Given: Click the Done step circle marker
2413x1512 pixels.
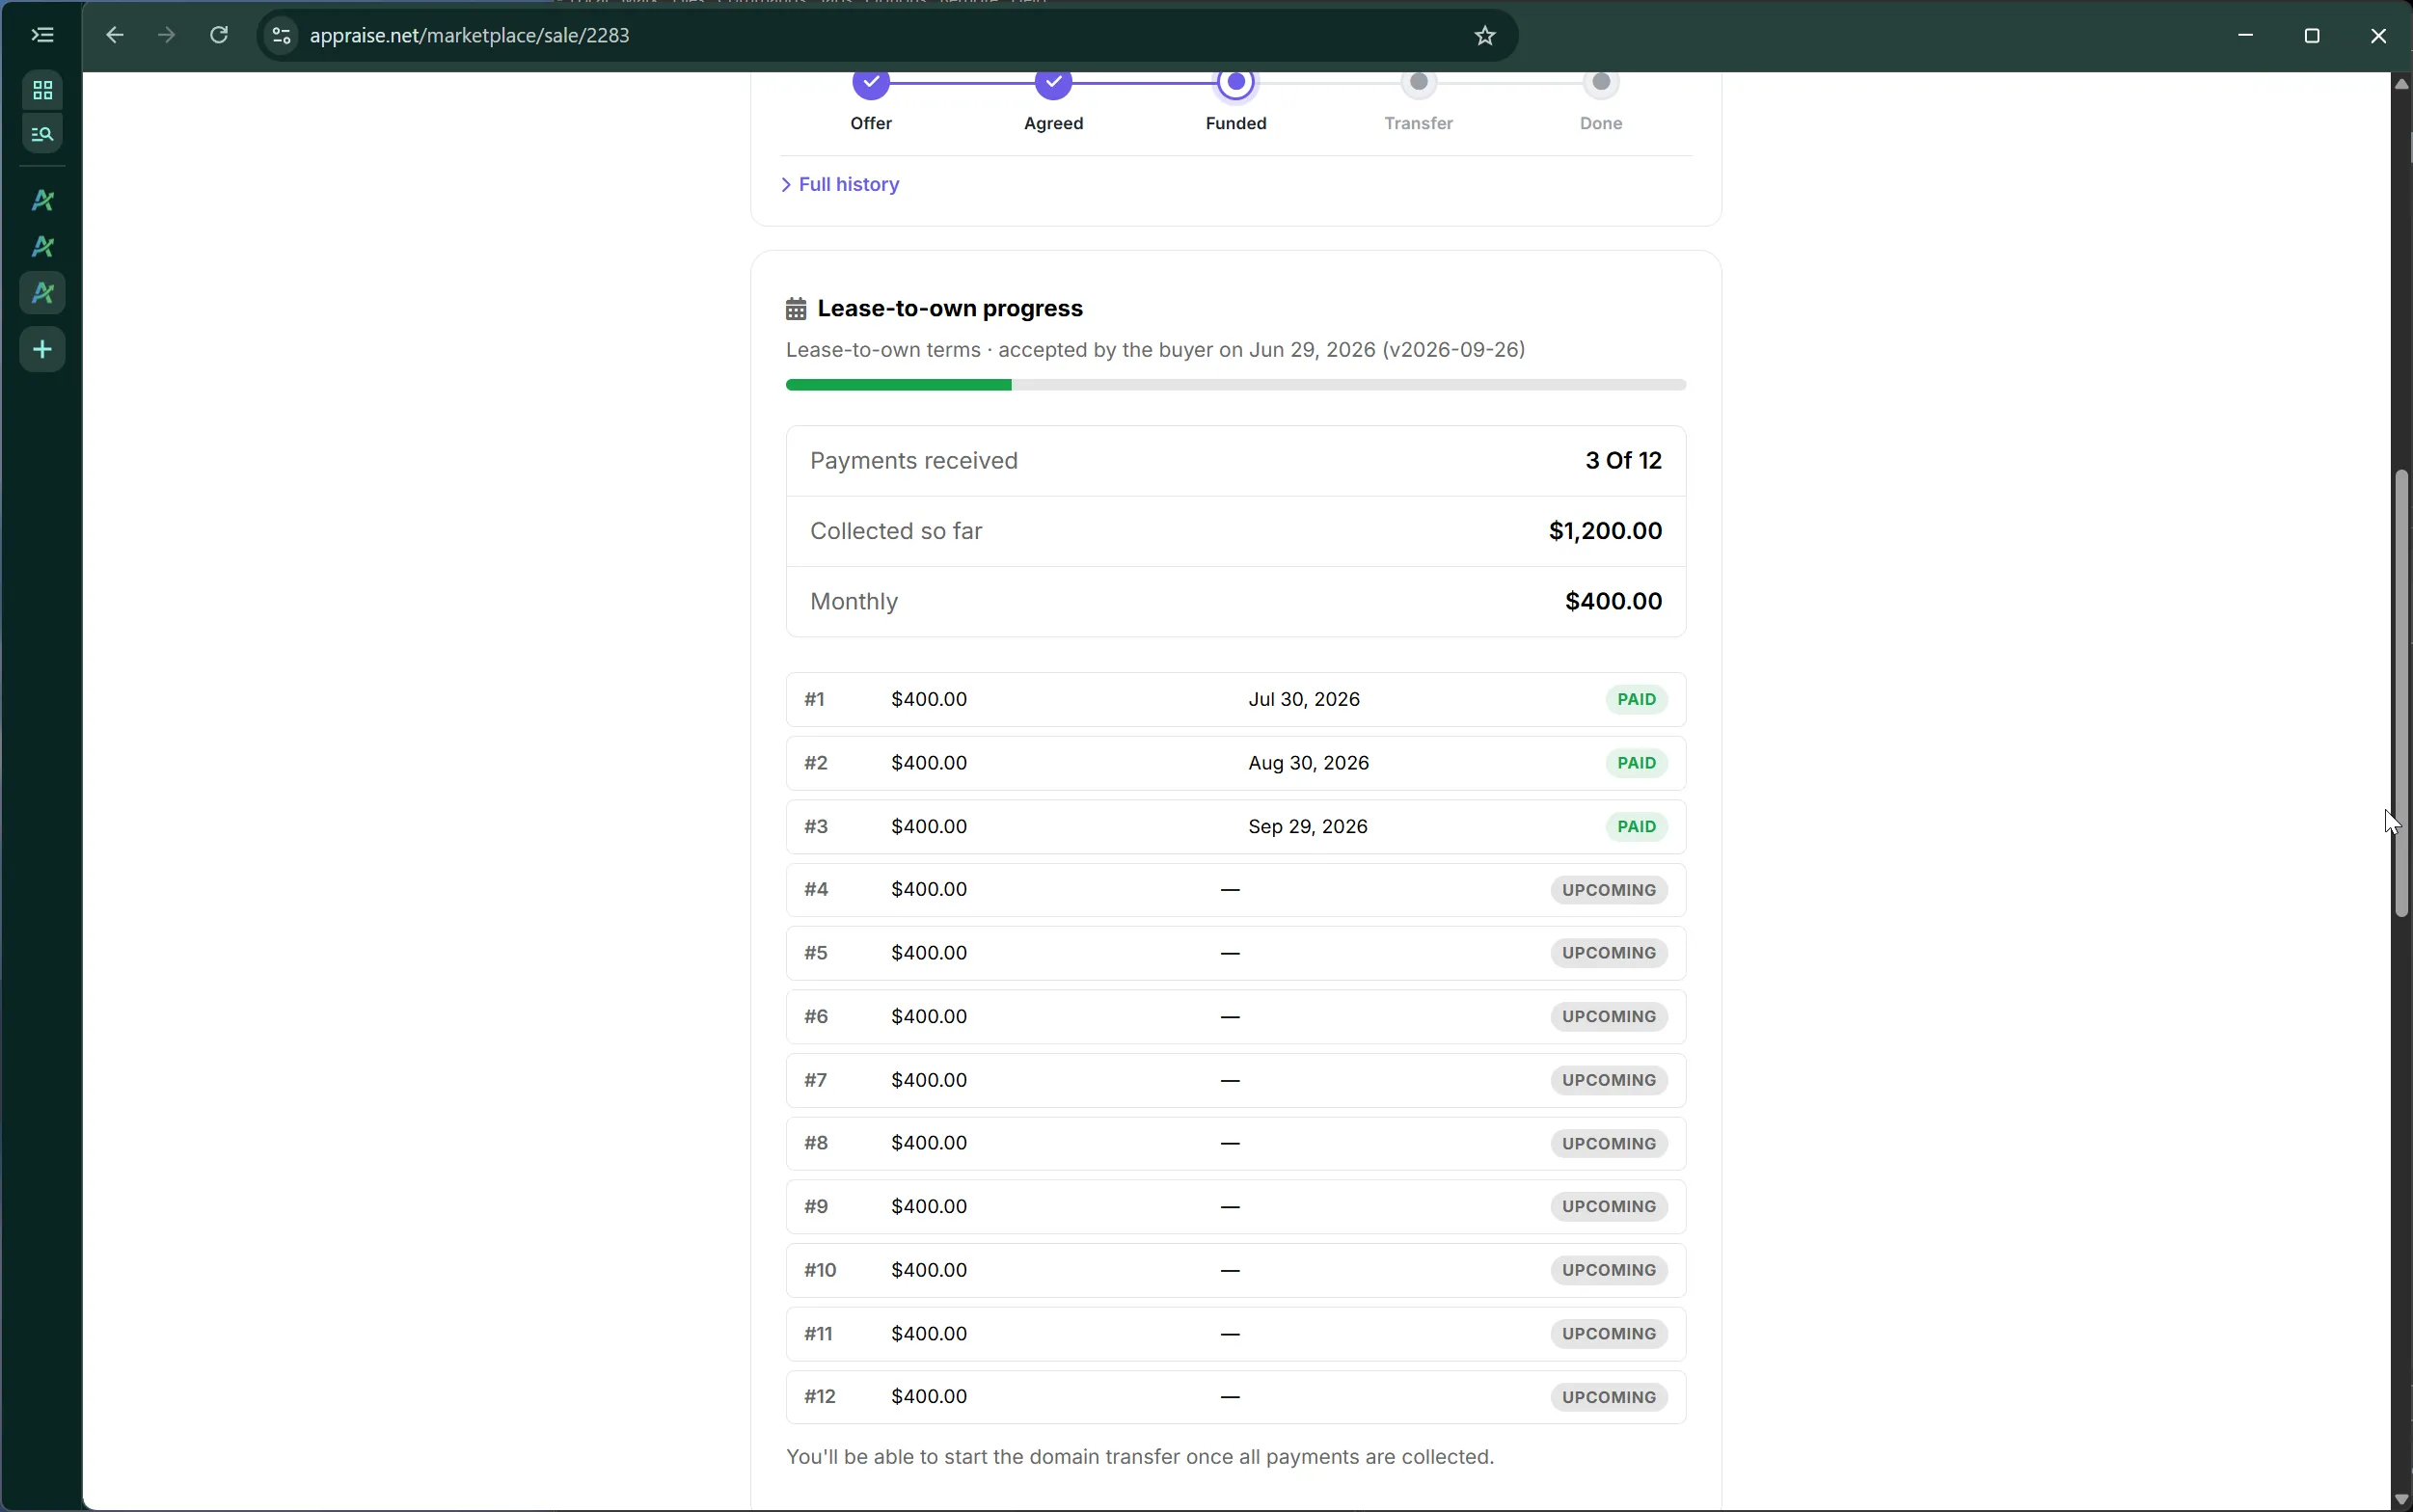Looking at the screenshot, I should tap(1601, 83).
